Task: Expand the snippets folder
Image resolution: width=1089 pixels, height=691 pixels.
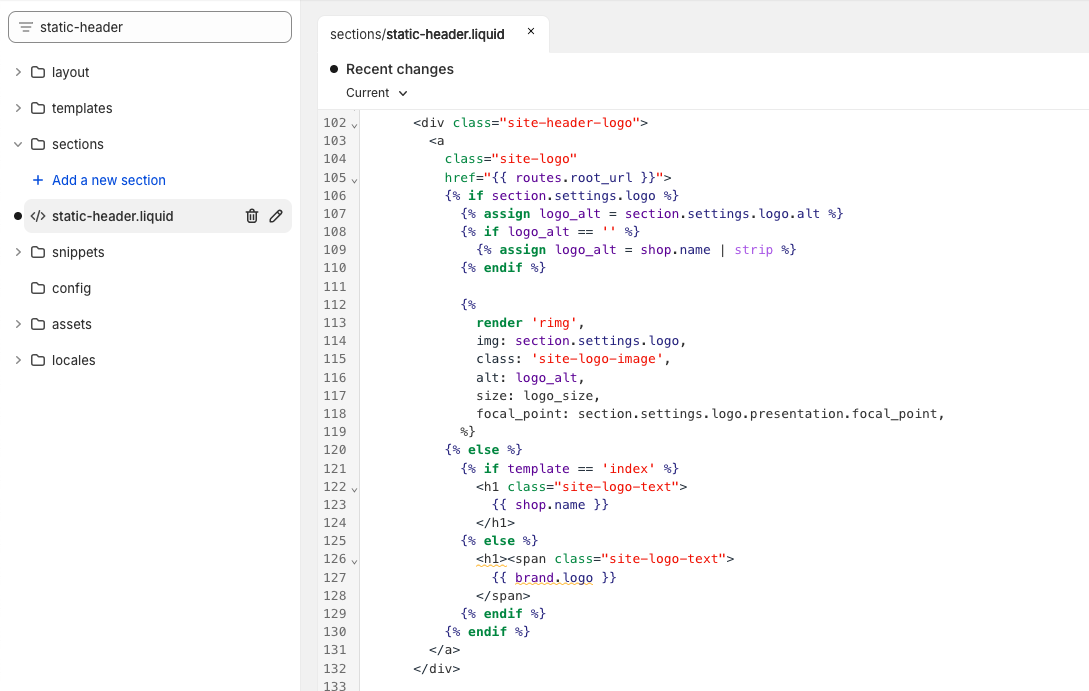Action: (18, 252)
